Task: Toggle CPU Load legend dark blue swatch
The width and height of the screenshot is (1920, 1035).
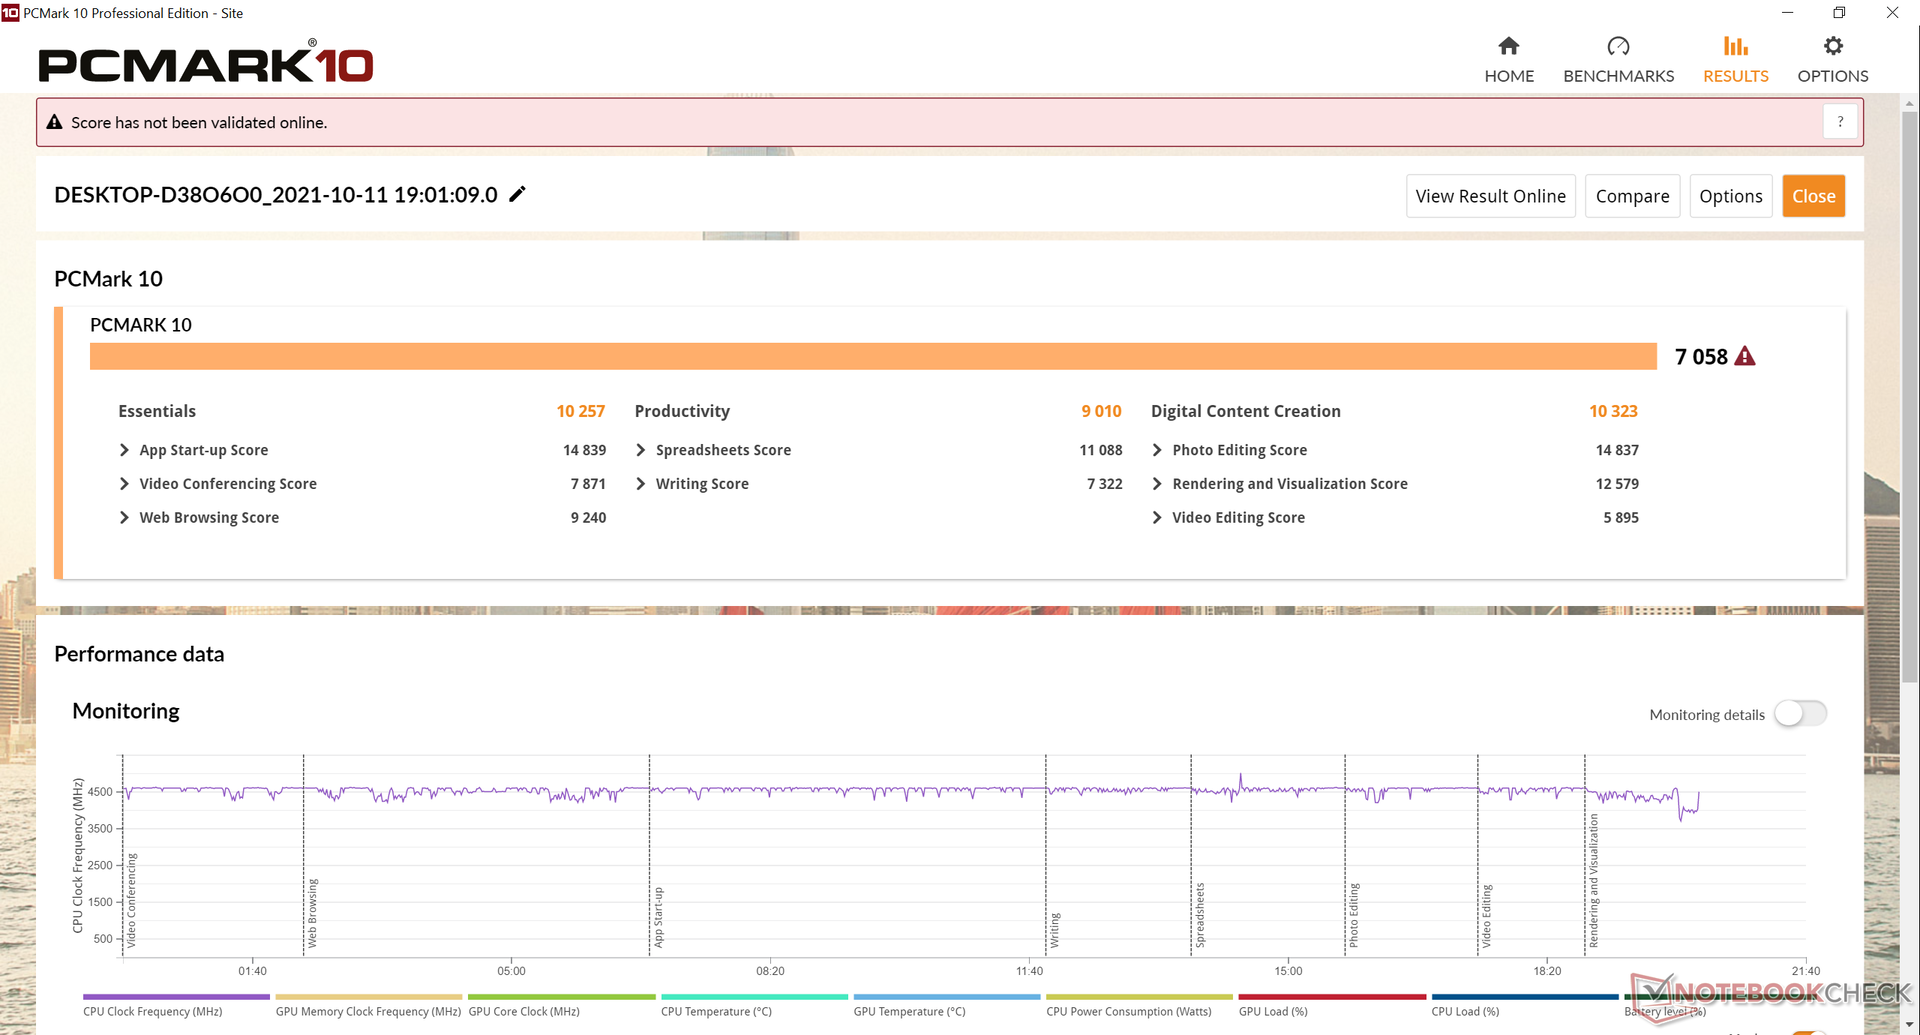Action: 1525,997
